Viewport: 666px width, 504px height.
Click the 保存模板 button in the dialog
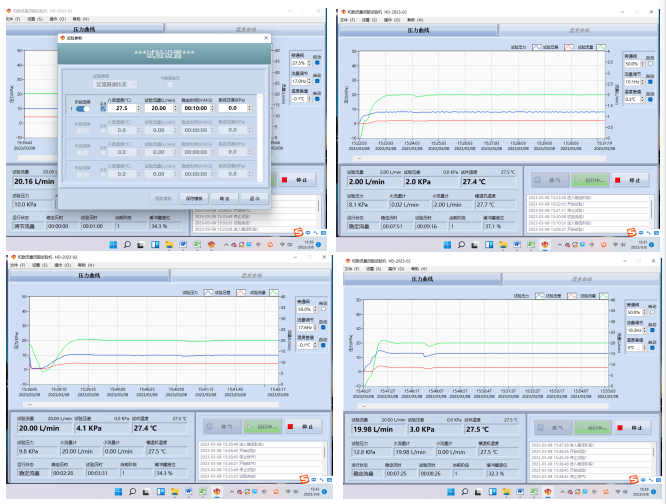pyautogui.click(x=194, y=198)
